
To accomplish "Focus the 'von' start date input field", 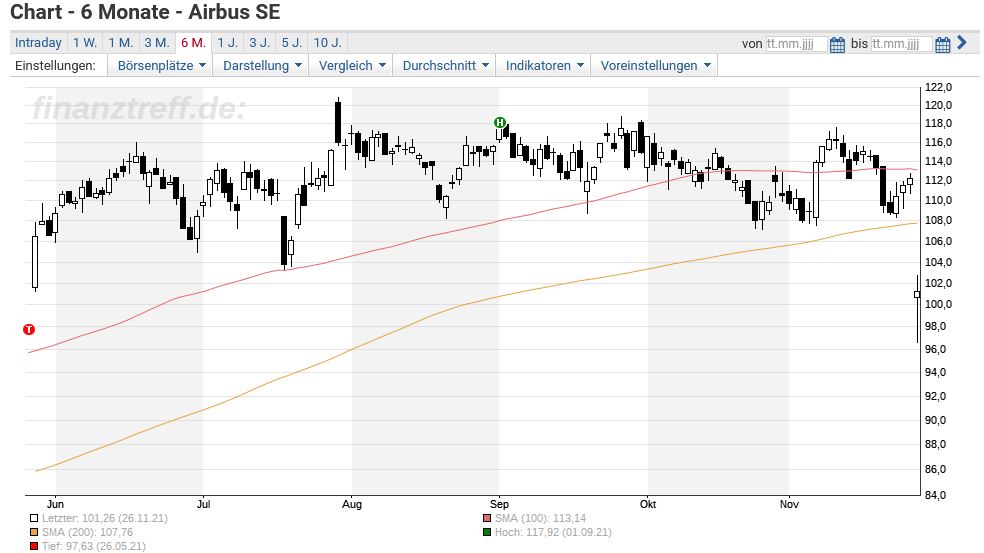I will click(796, 44).
